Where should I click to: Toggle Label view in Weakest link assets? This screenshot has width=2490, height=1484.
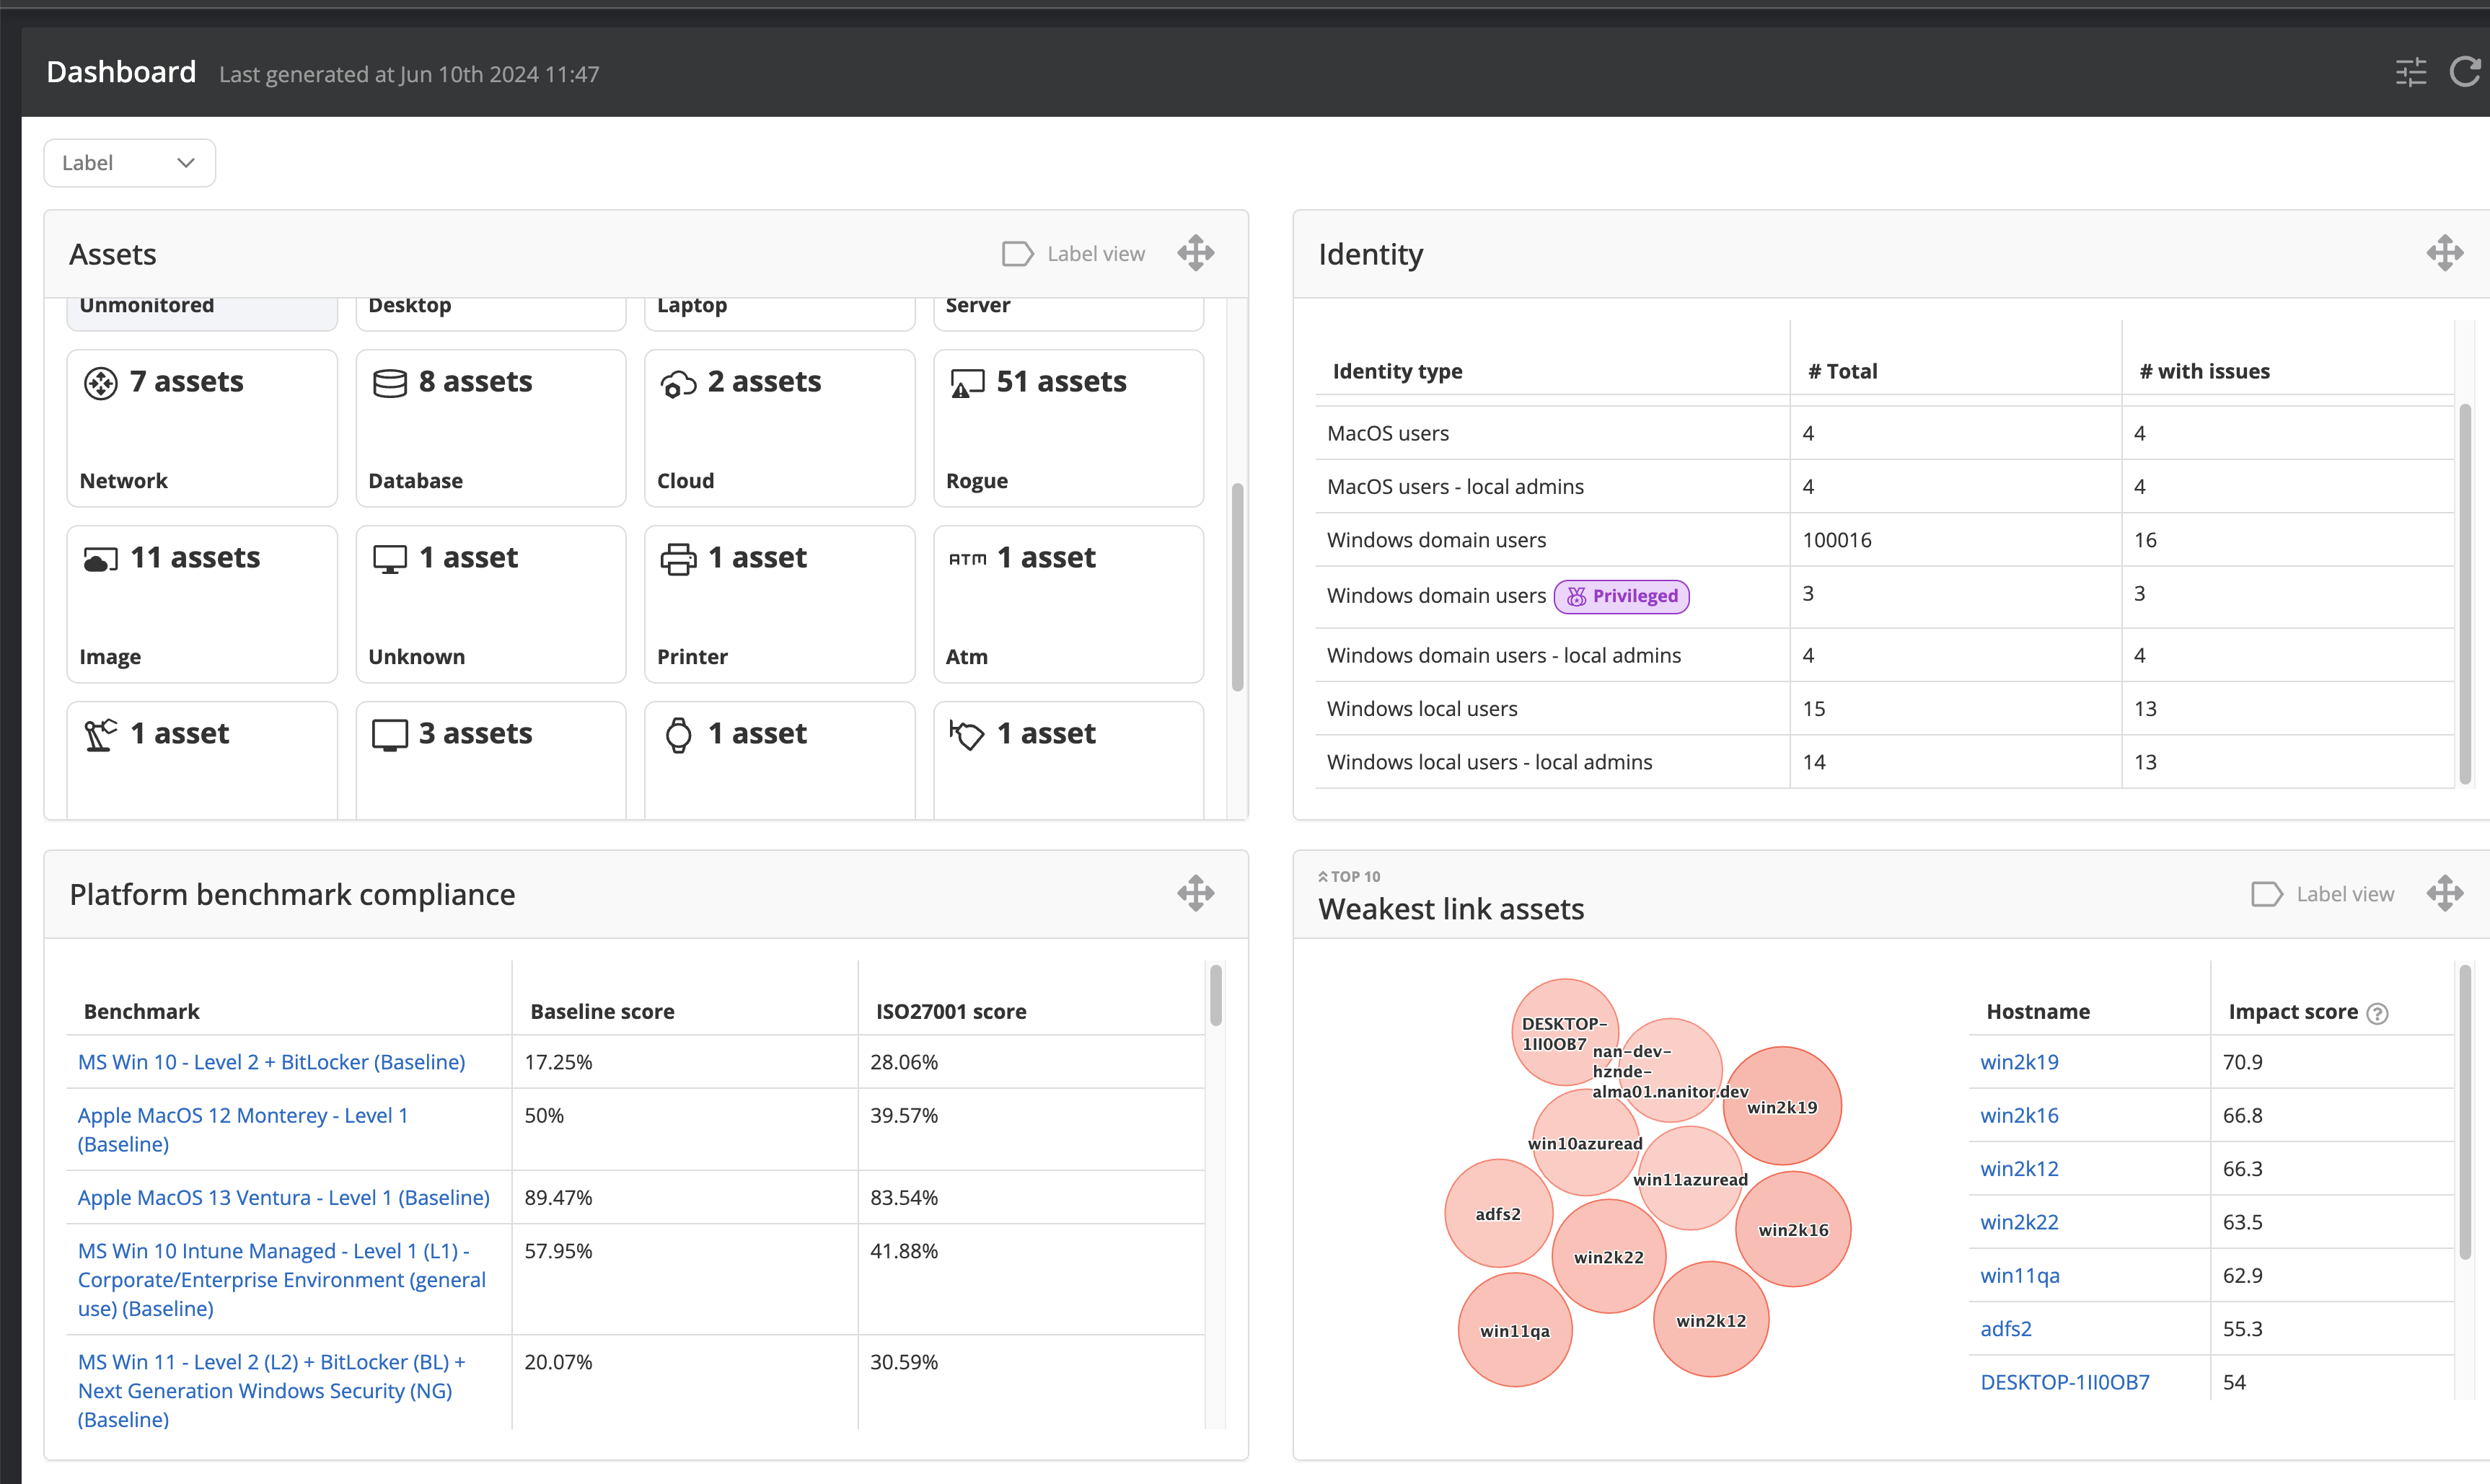click(x=2322, y=894)
